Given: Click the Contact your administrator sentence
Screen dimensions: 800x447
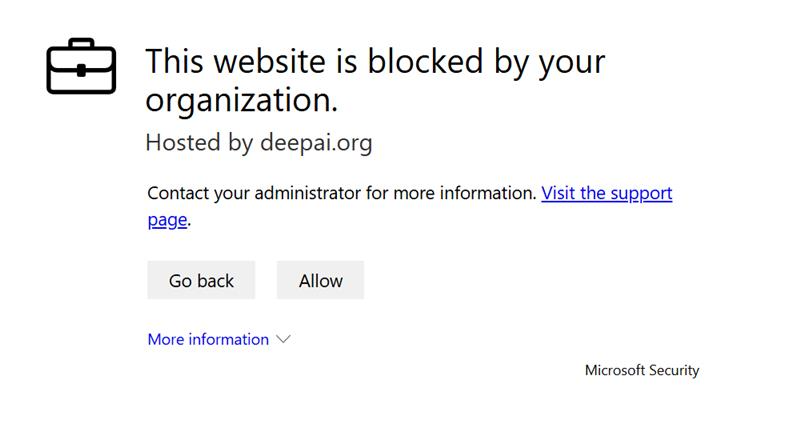Looking at the screenshot, I should [341, 193].
